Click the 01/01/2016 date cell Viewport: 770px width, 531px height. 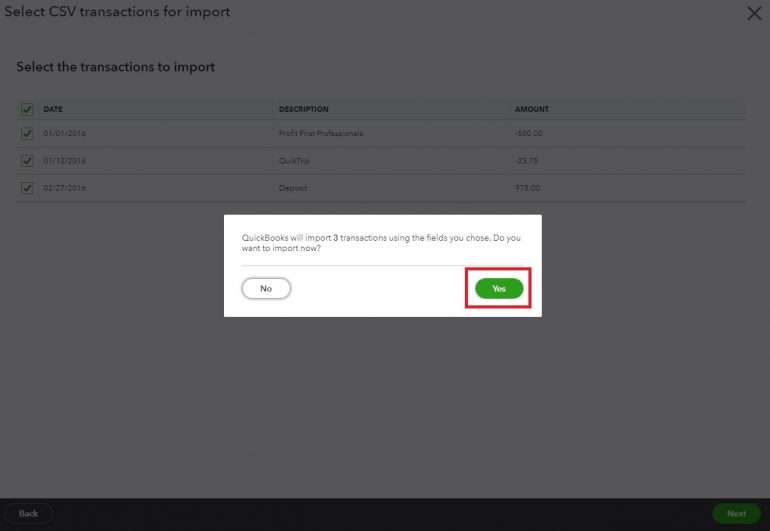pos(64,133)
